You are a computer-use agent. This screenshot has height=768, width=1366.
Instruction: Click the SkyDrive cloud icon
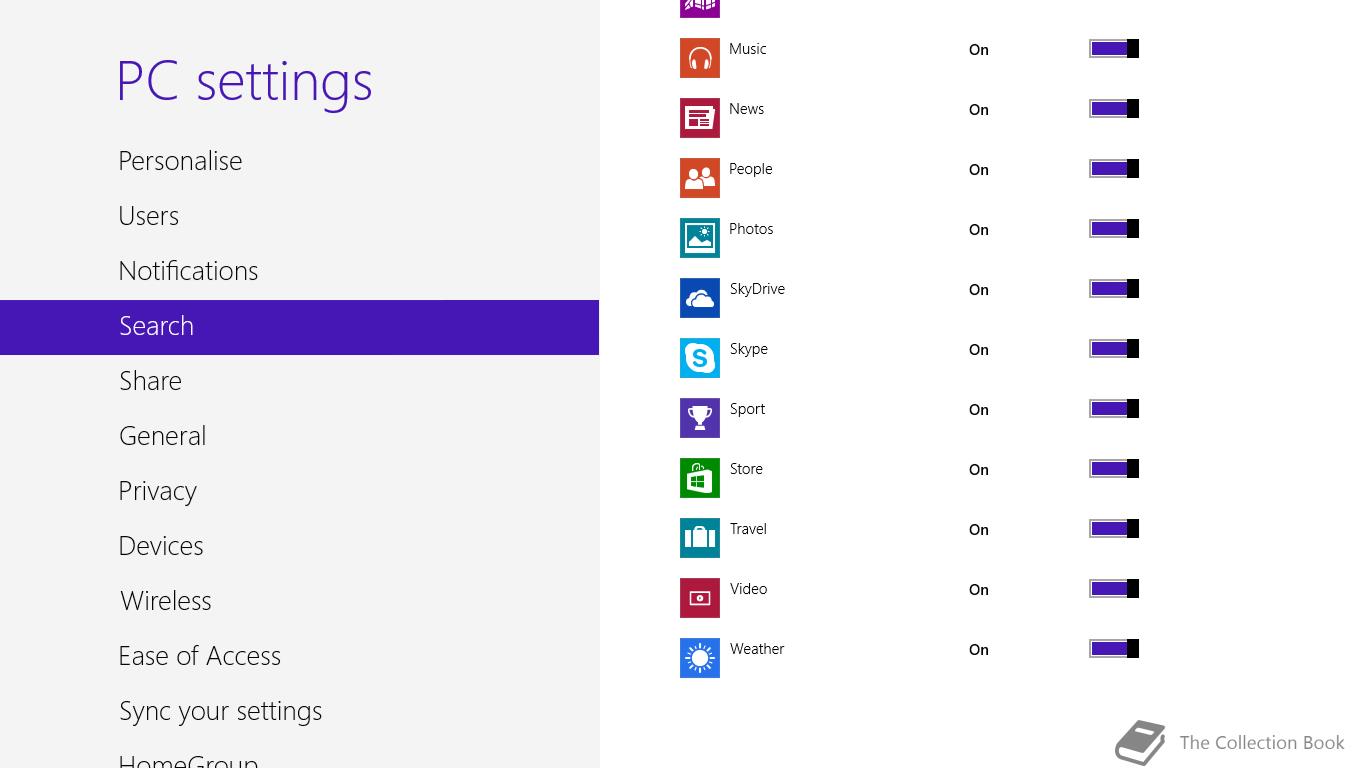pos(700,298)
